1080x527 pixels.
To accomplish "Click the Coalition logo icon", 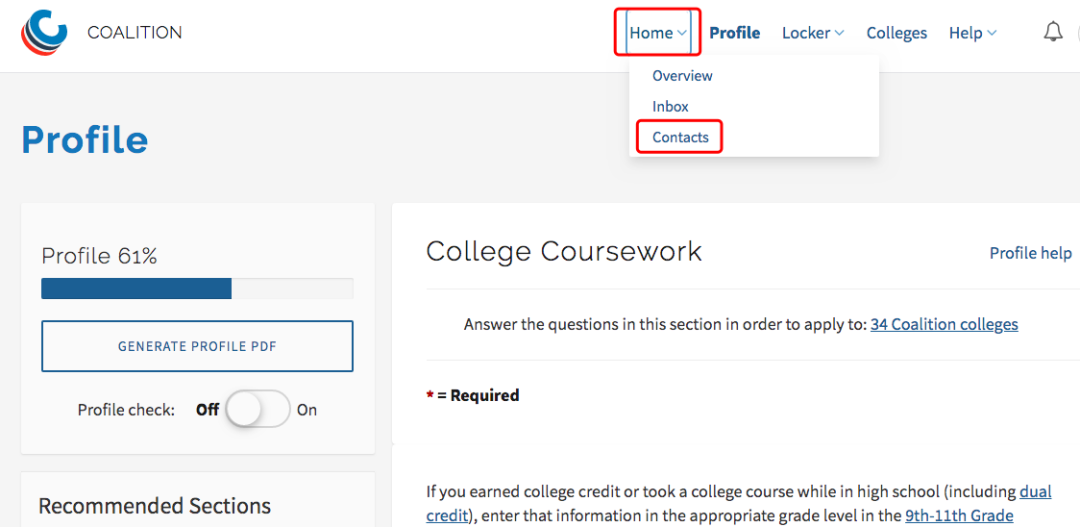I will point(44,32).
